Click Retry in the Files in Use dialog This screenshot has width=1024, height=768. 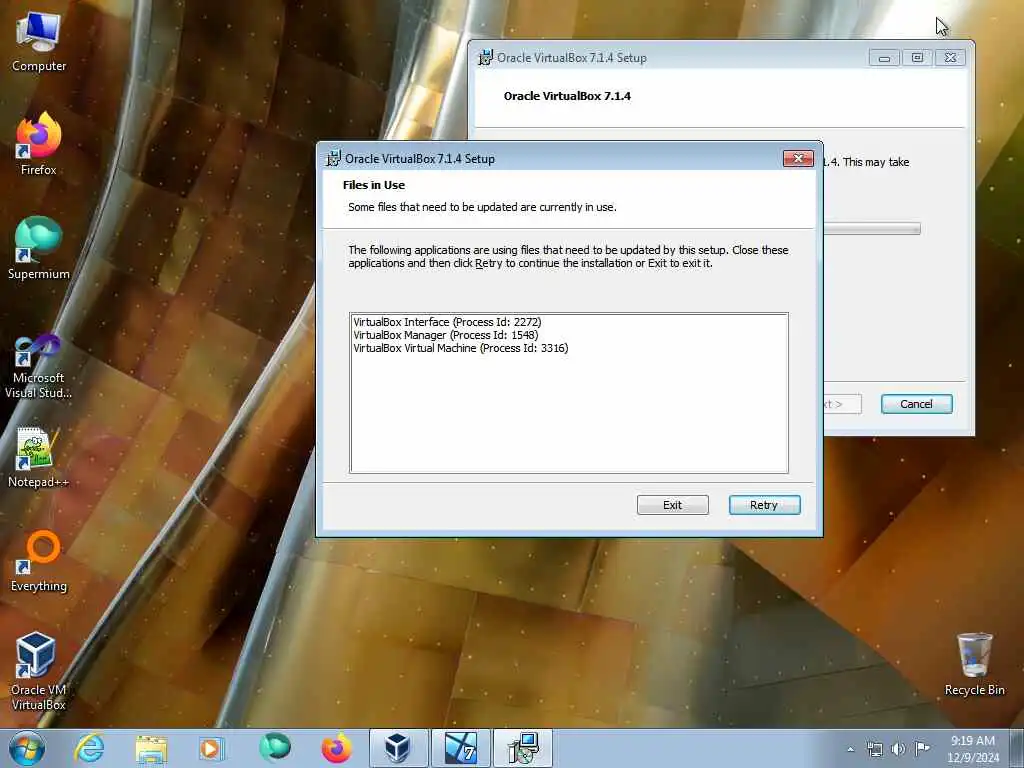tap(764, 505)
